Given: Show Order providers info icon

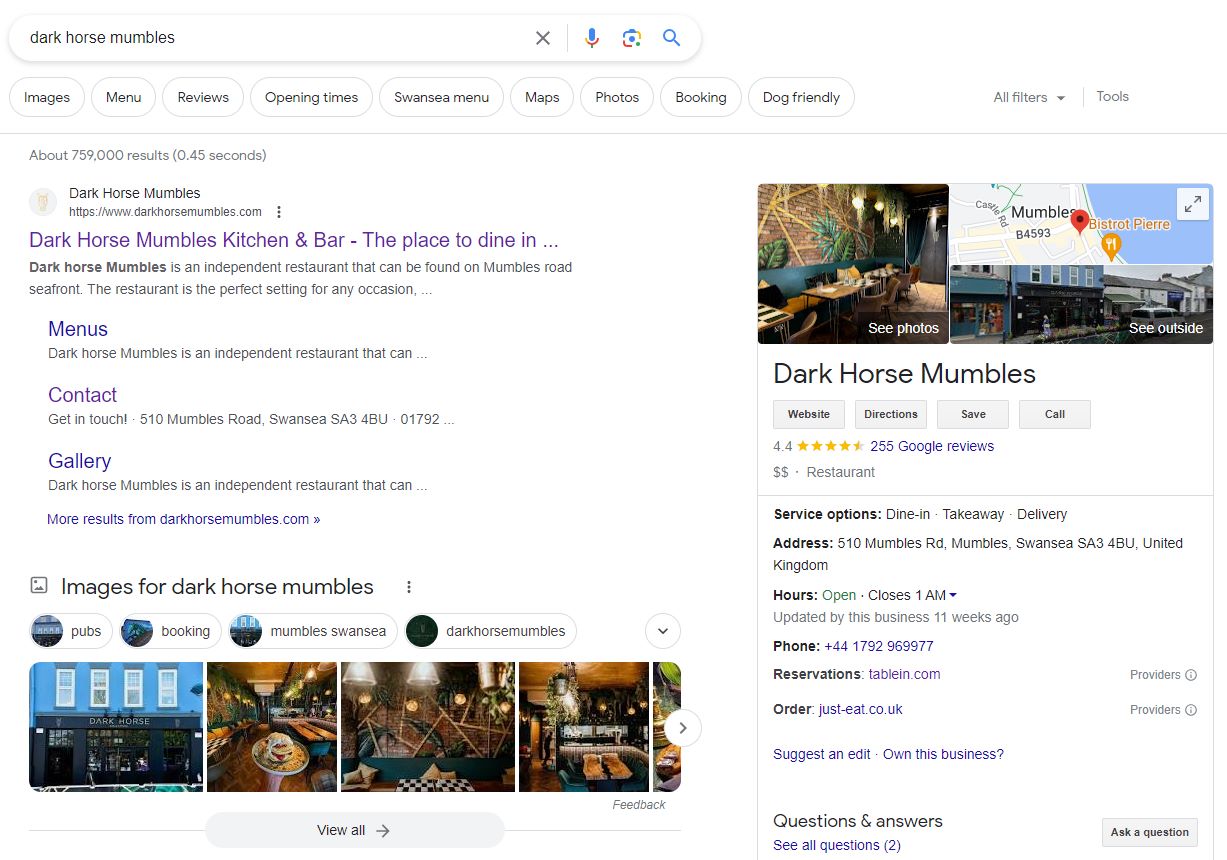Looking at the screenshot, I should (x=1191, y=710).
